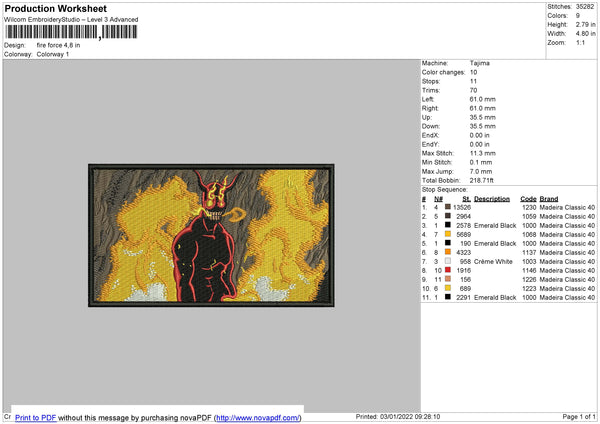The width and height of the screenshot is (600, 424).
Task: Click the Min Stitch value '0.1 mm'
Action: tap(481, 162)
